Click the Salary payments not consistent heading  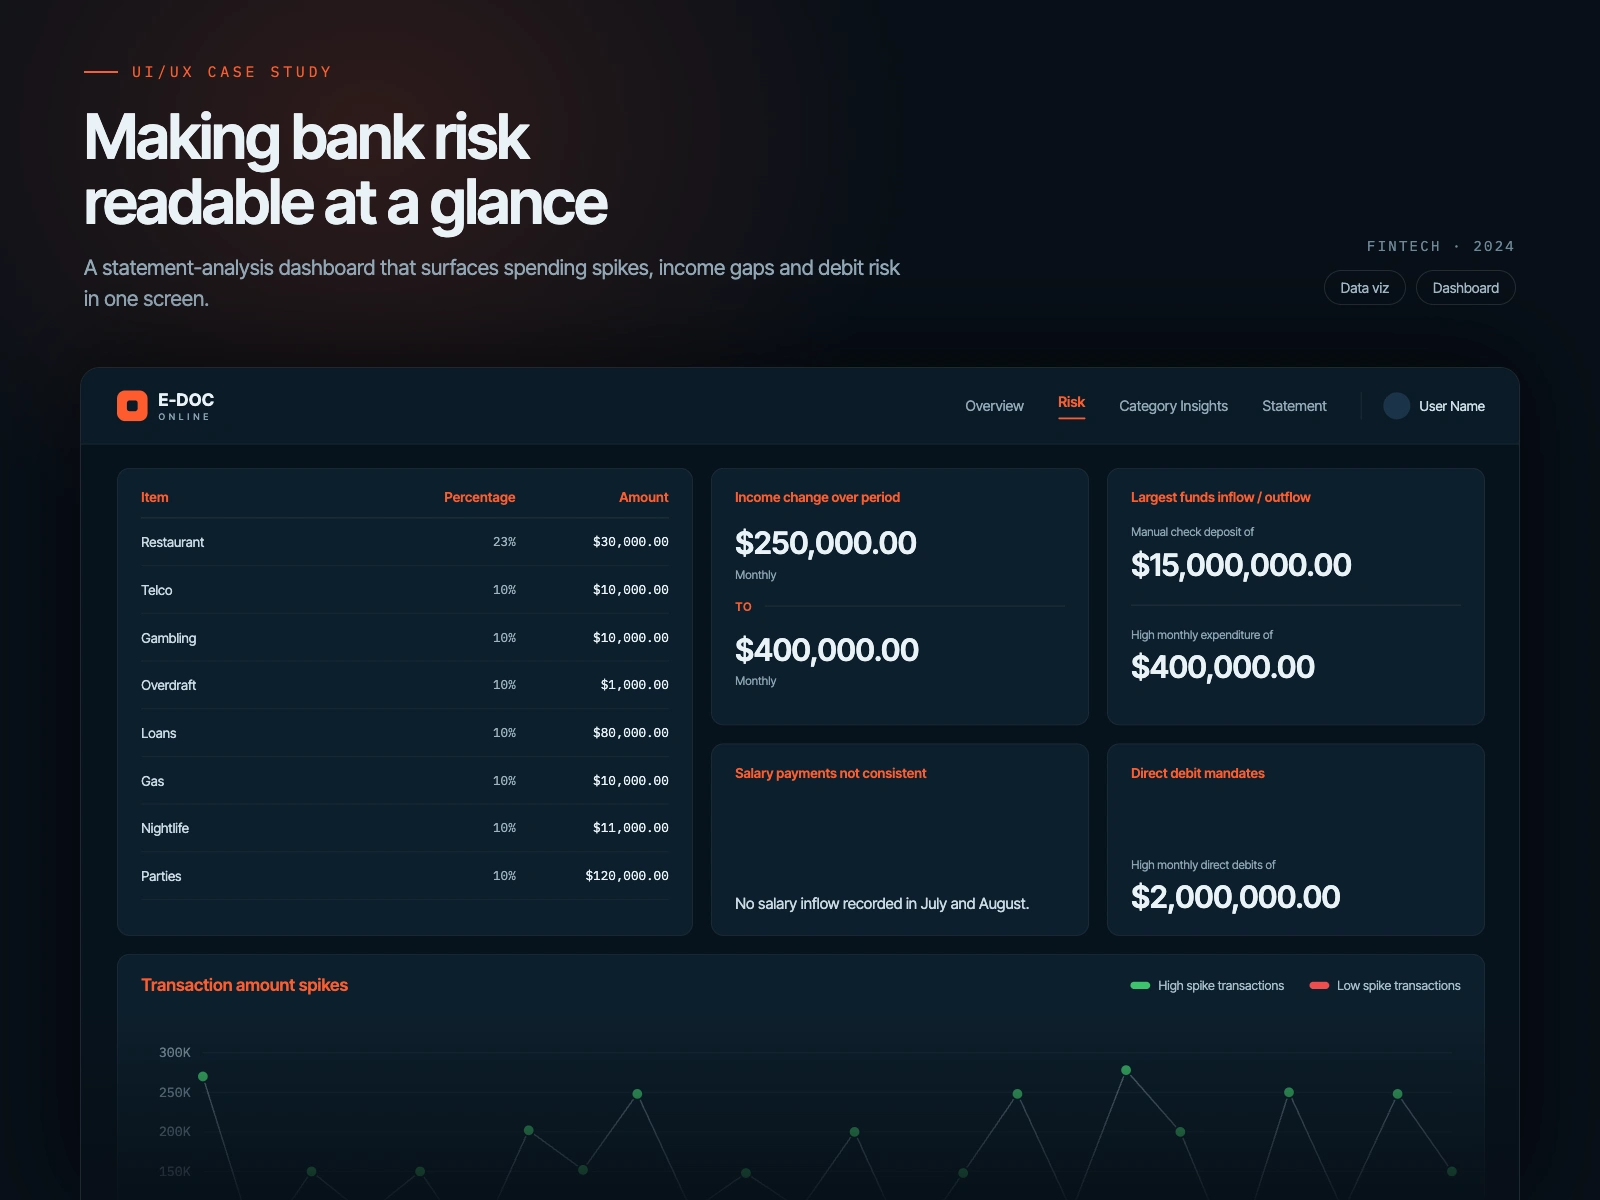(830, 773)
